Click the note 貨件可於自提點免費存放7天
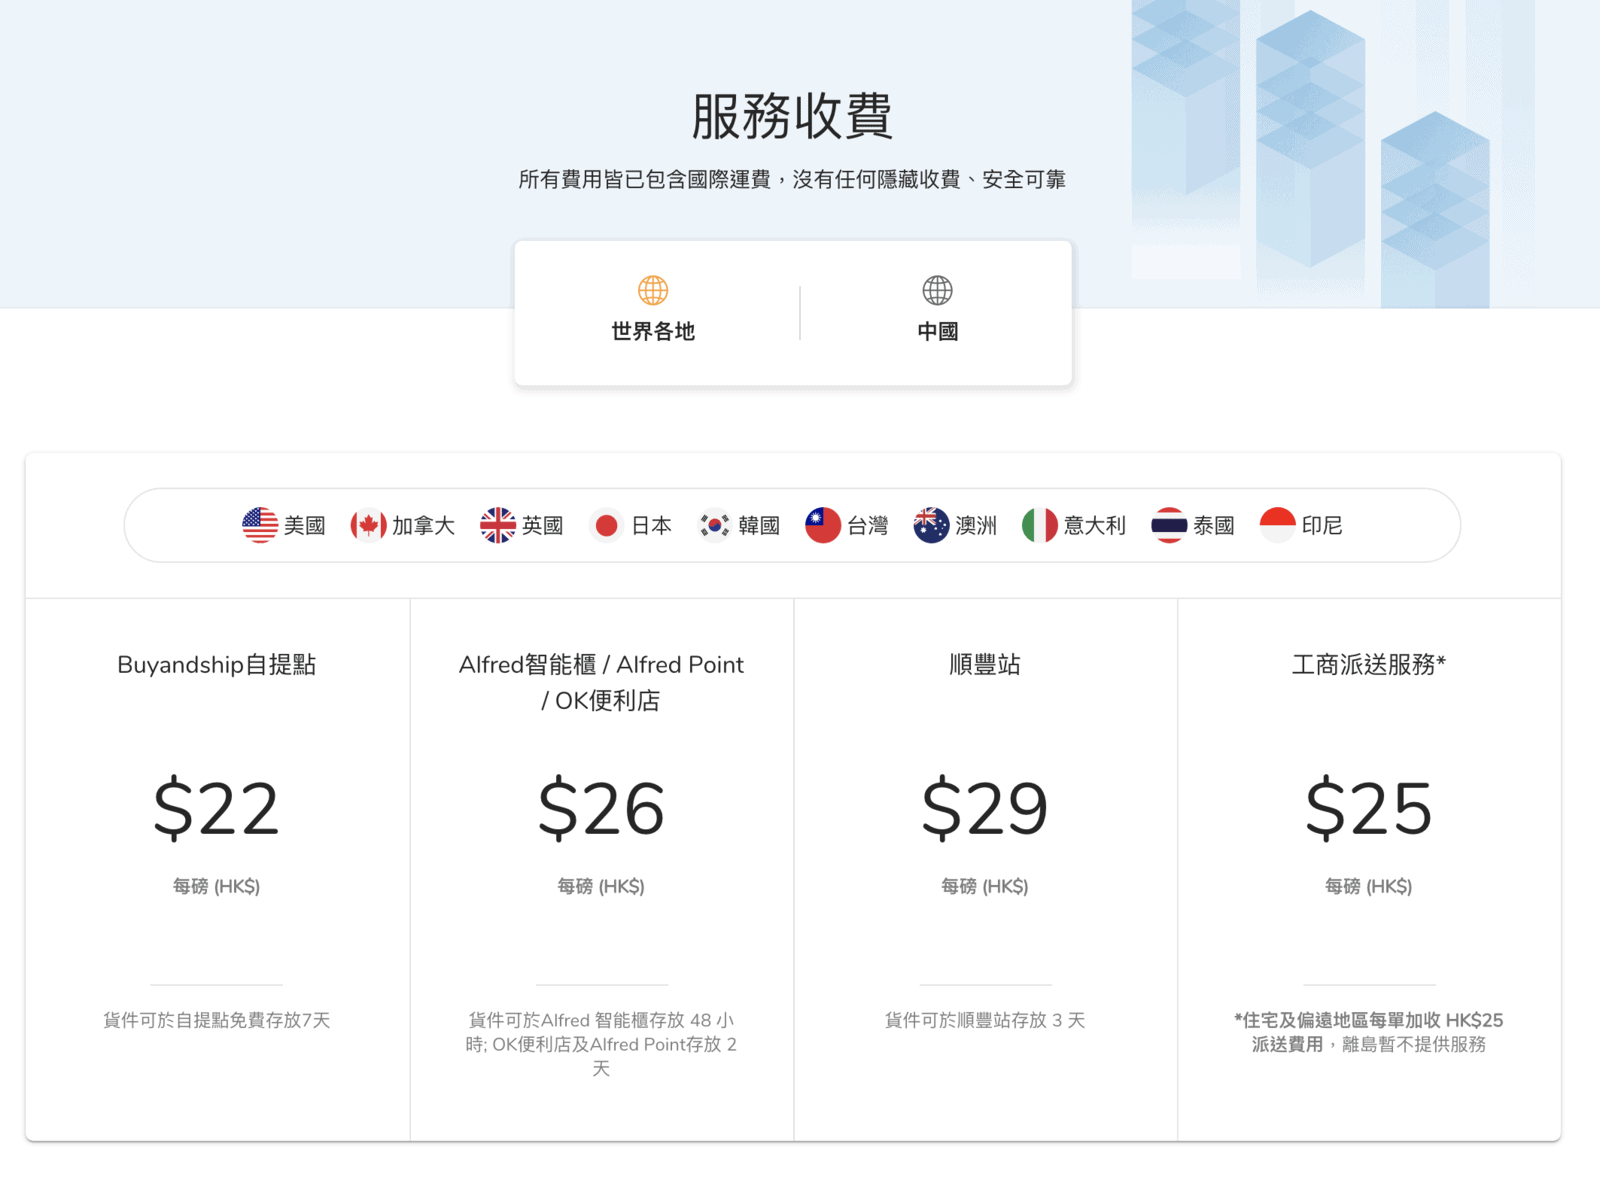The height and width of the screenshot is (1186, 1600). click(x=217, y=1020)
